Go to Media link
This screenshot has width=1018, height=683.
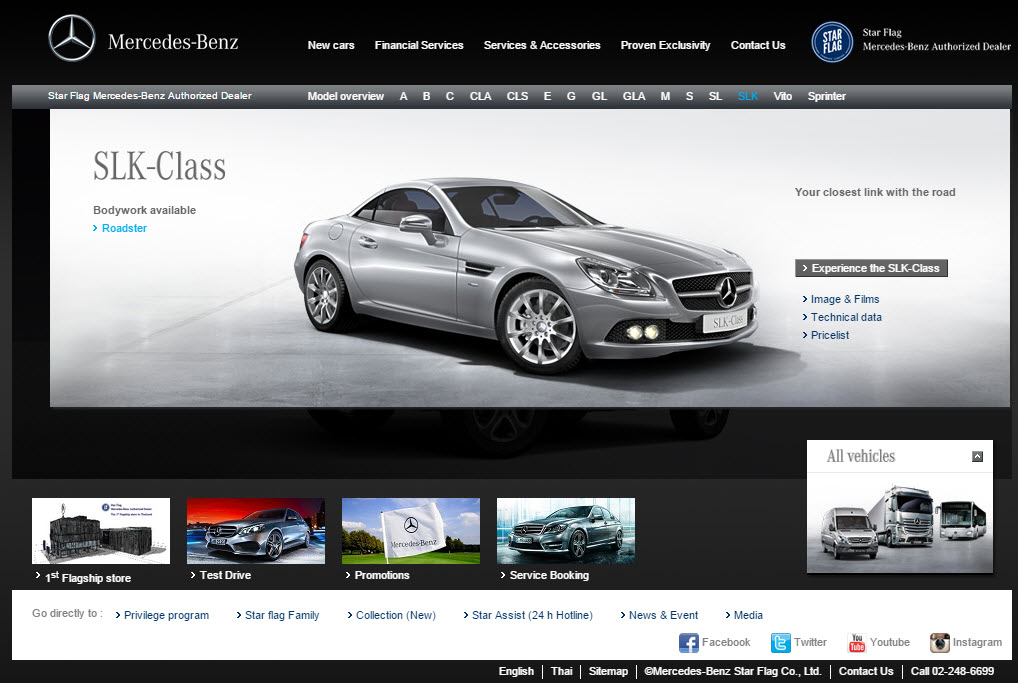tap(748, 615)
